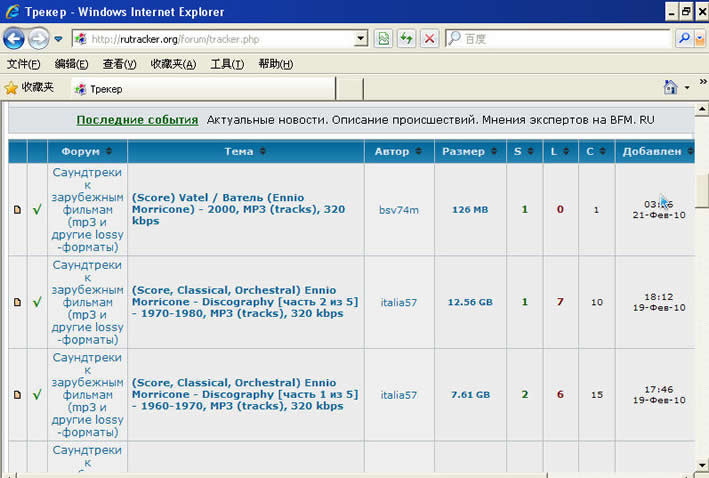709x478 pixels.
Task: Sort table by Автор column
Action: tap(399, 151)
